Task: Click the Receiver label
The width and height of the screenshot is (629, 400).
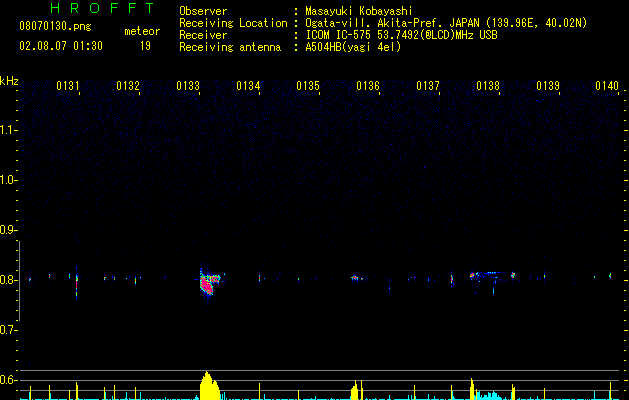Action: coord(203,35)
